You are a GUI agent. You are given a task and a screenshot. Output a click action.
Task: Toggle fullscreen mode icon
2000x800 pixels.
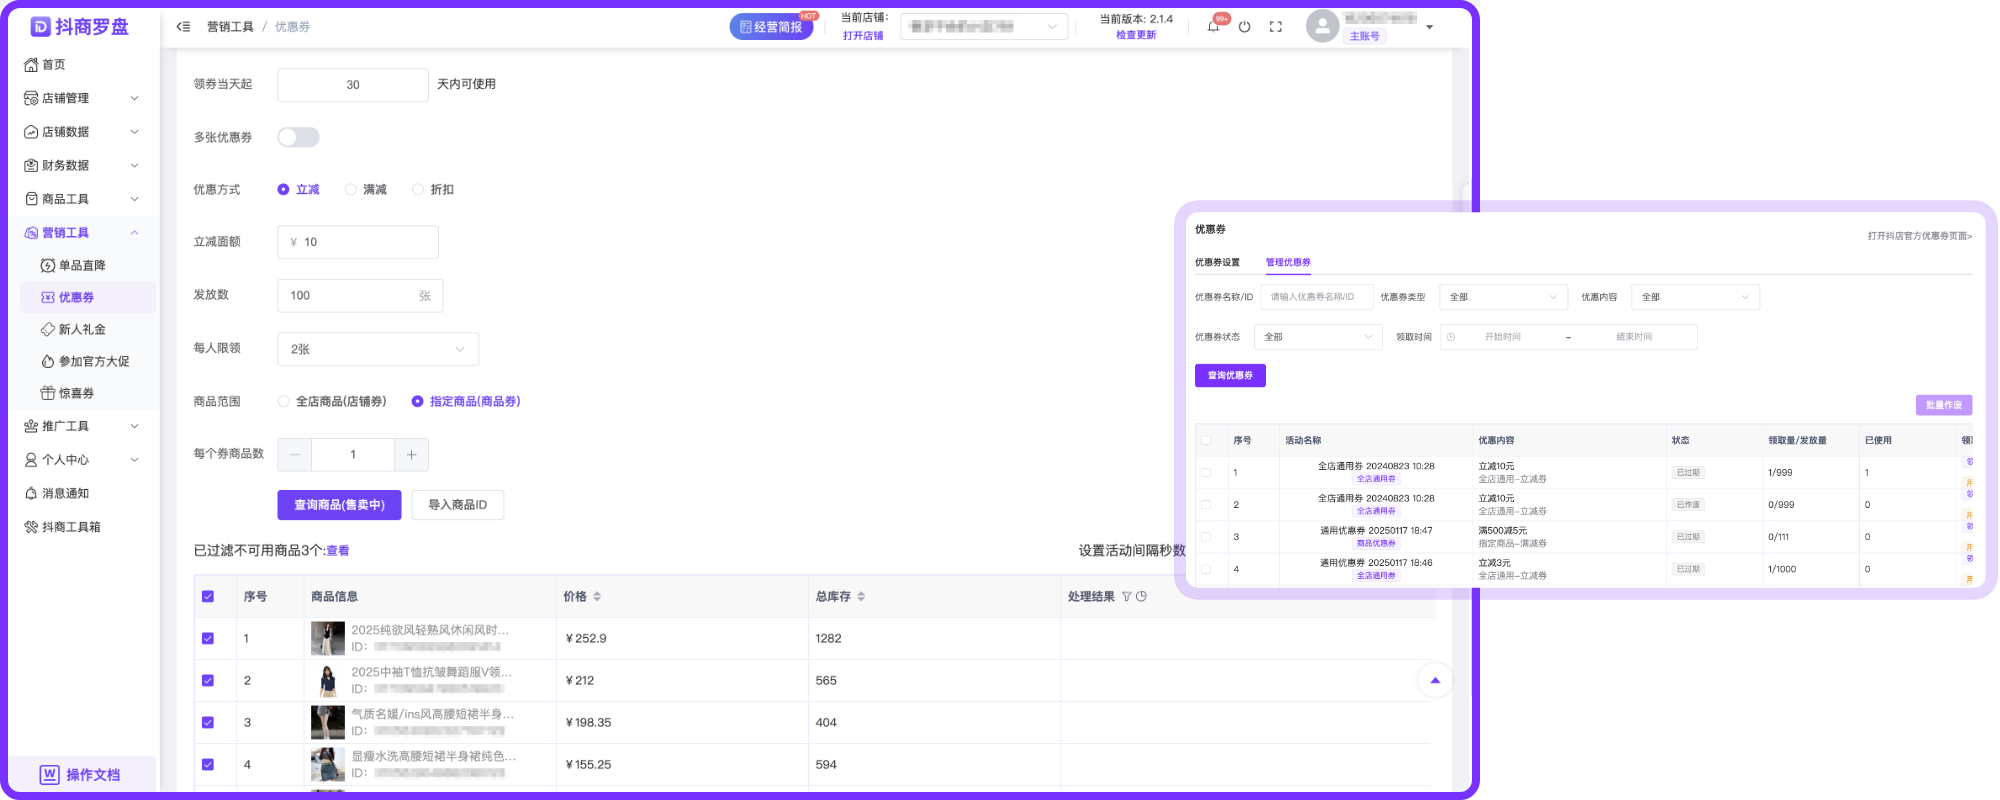1275,27
